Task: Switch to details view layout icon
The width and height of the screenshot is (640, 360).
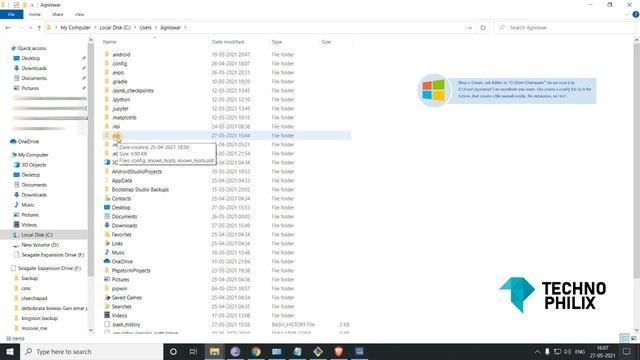Action: pos(624,338)
